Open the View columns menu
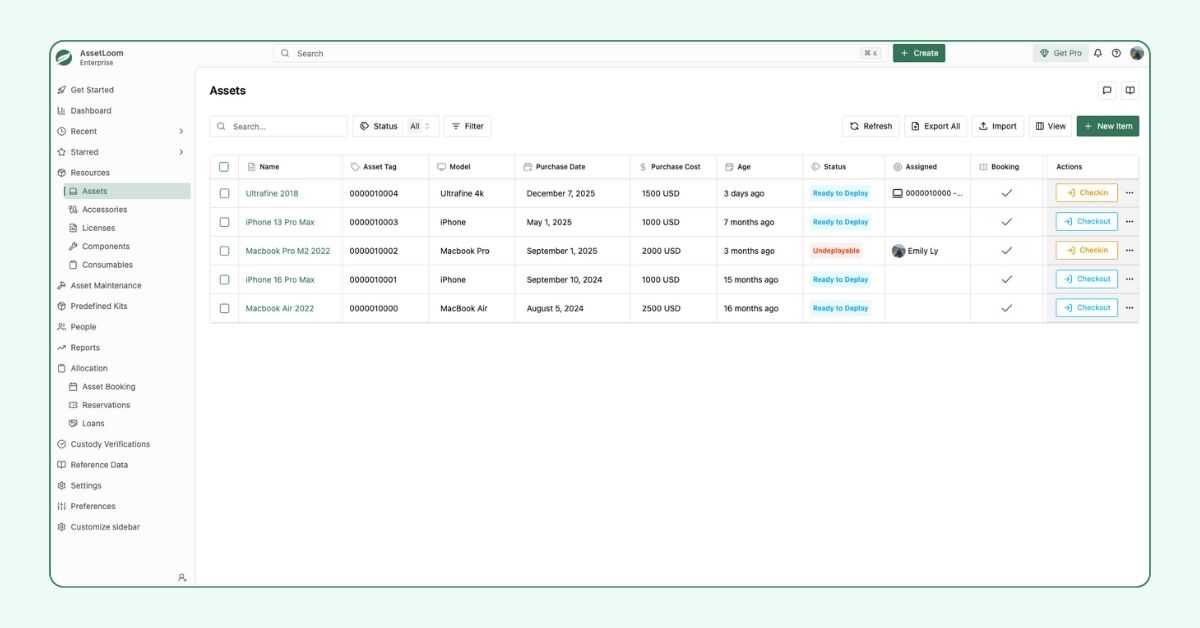Screen dimensions: 1200x628 click(1050, 126)
